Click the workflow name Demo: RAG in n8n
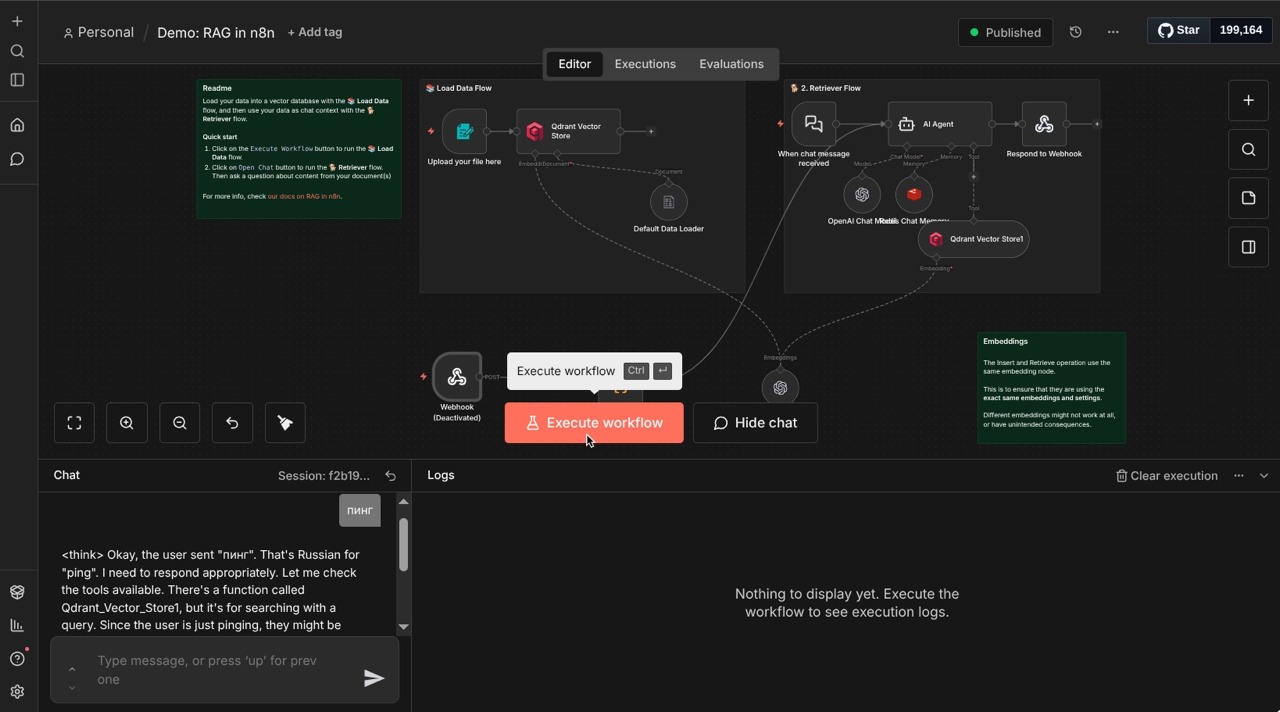Screen dimensions: 1280x712 point(216,32)
